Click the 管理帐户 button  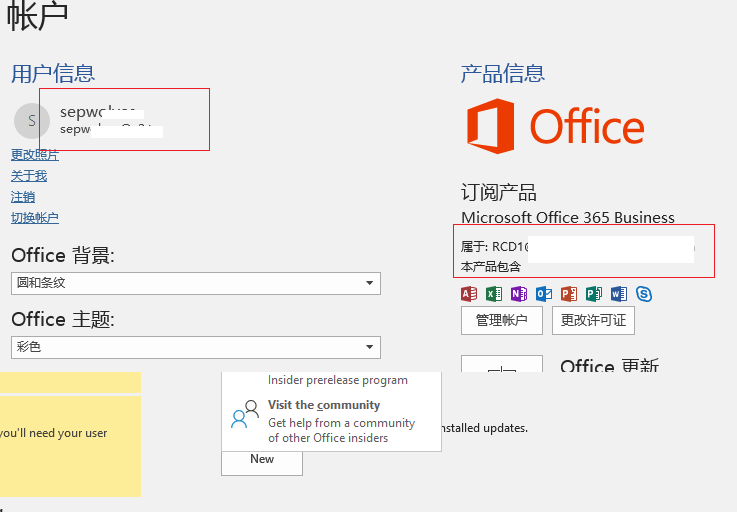(x=502, y=321)
